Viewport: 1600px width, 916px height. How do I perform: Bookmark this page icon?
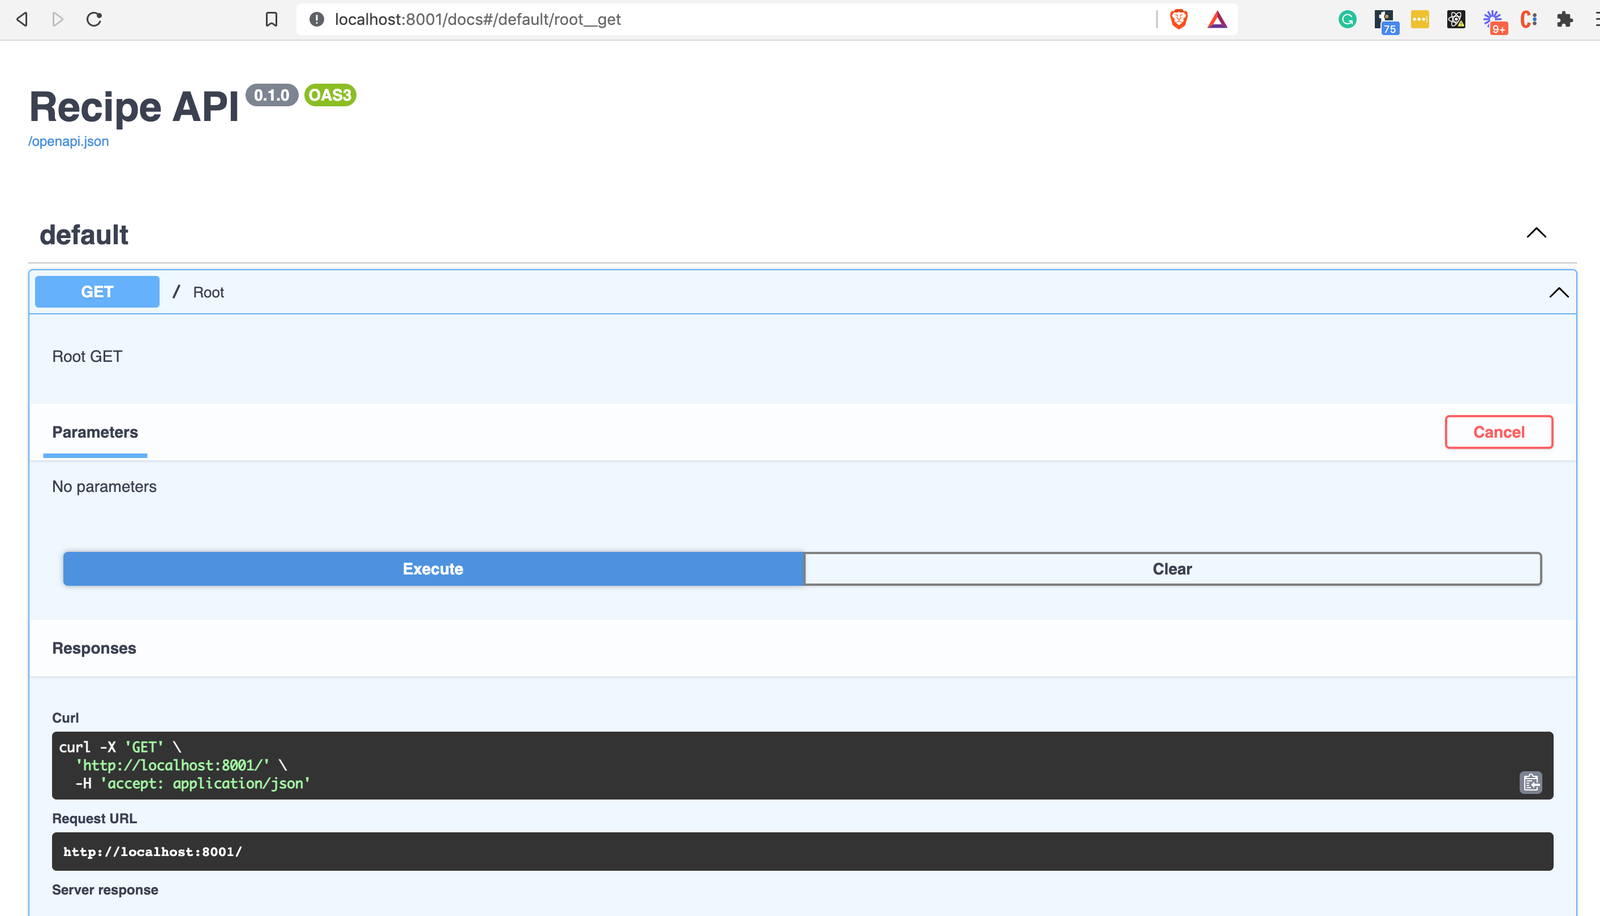[x=271, y=19]
